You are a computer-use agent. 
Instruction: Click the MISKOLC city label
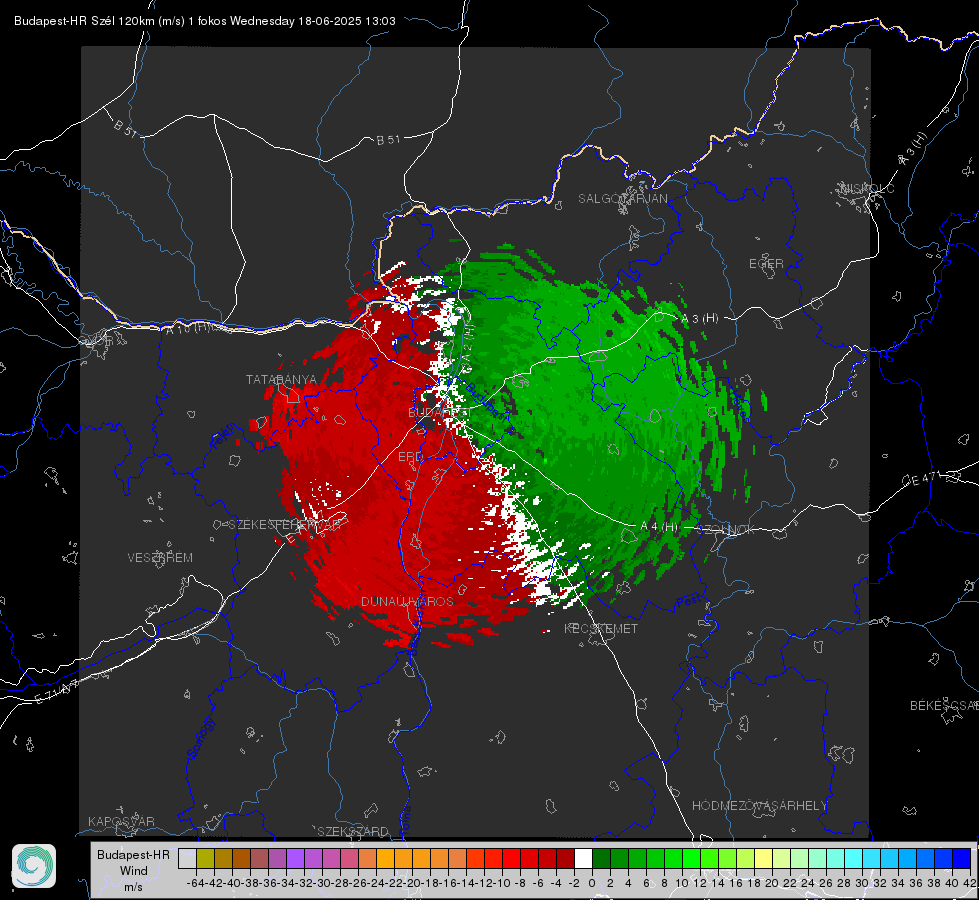868,188
